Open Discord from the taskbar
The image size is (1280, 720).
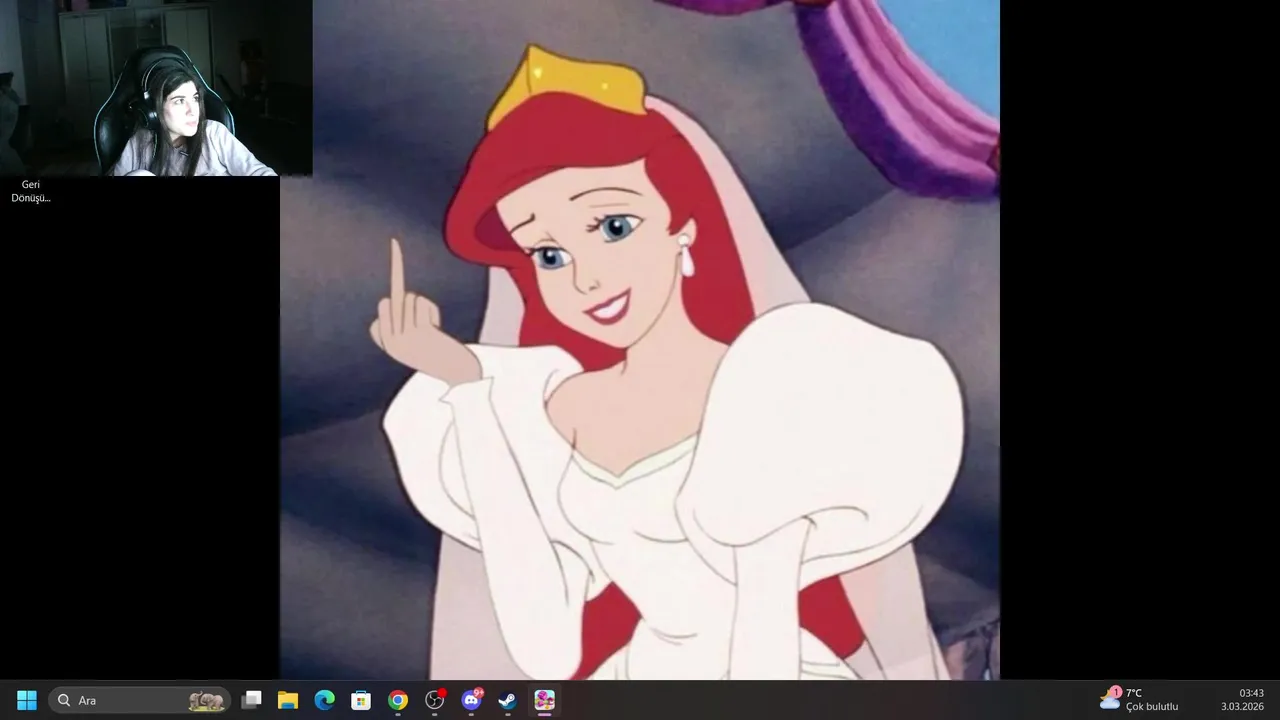pyautogui.click(x=471, y=700)
